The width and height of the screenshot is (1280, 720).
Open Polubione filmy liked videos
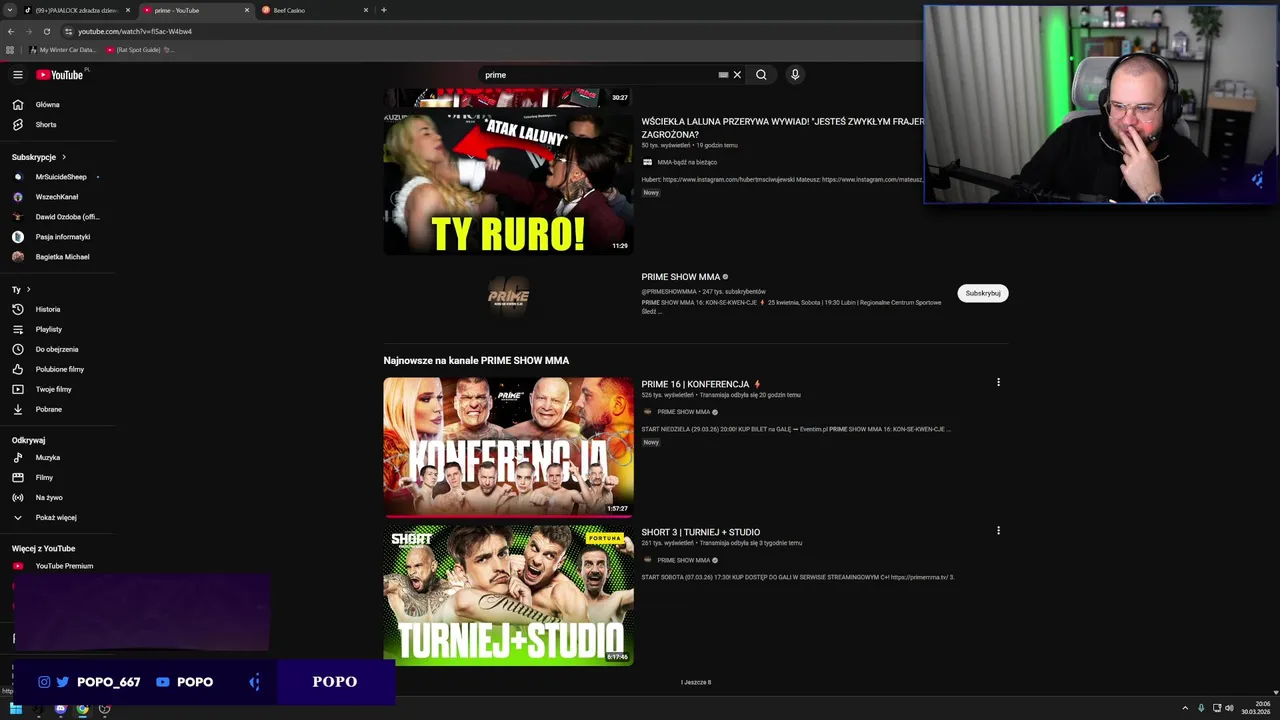59,369
